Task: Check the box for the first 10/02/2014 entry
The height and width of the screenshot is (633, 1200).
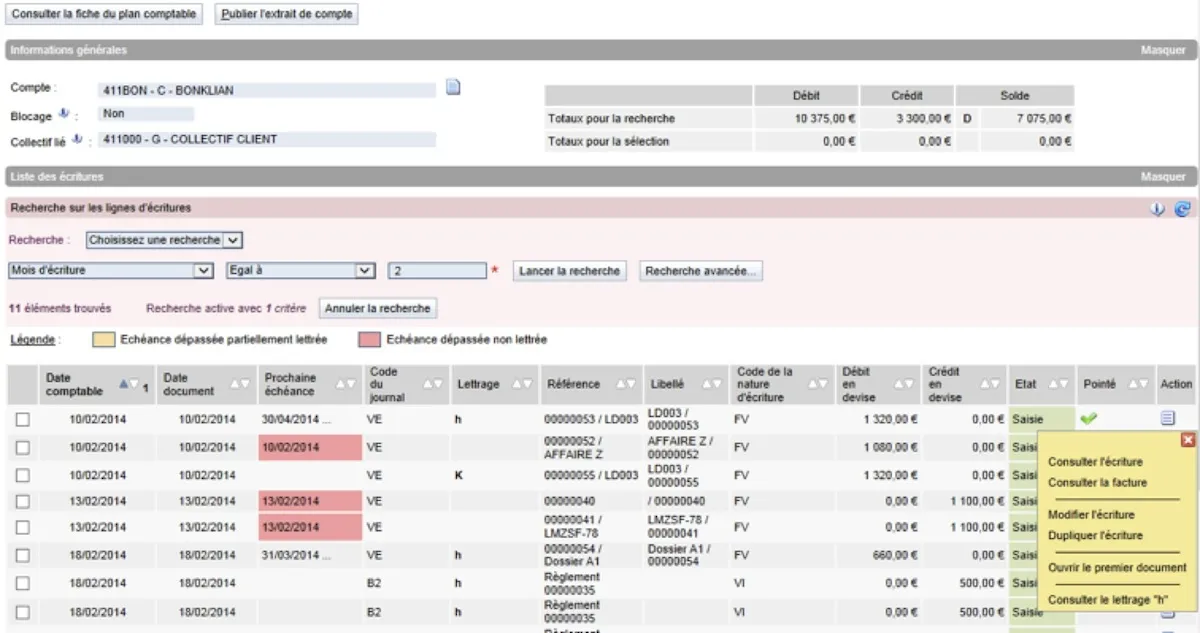Action: click(x=23, y=420)
